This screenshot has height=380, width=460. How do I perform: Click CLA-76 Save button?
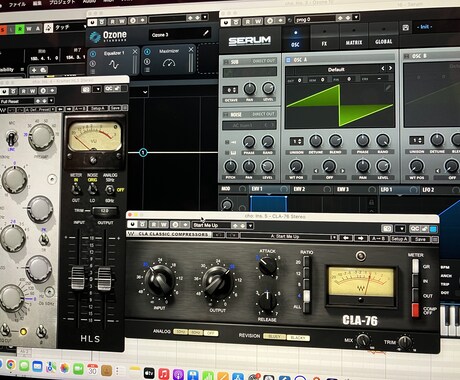click(x=420, y=239)
